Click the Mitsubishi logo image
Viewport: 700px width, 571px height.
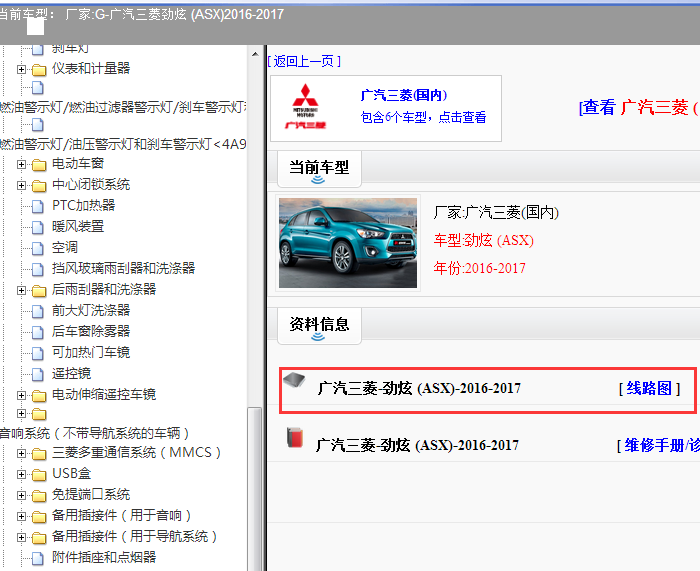(x=305, y=107)
